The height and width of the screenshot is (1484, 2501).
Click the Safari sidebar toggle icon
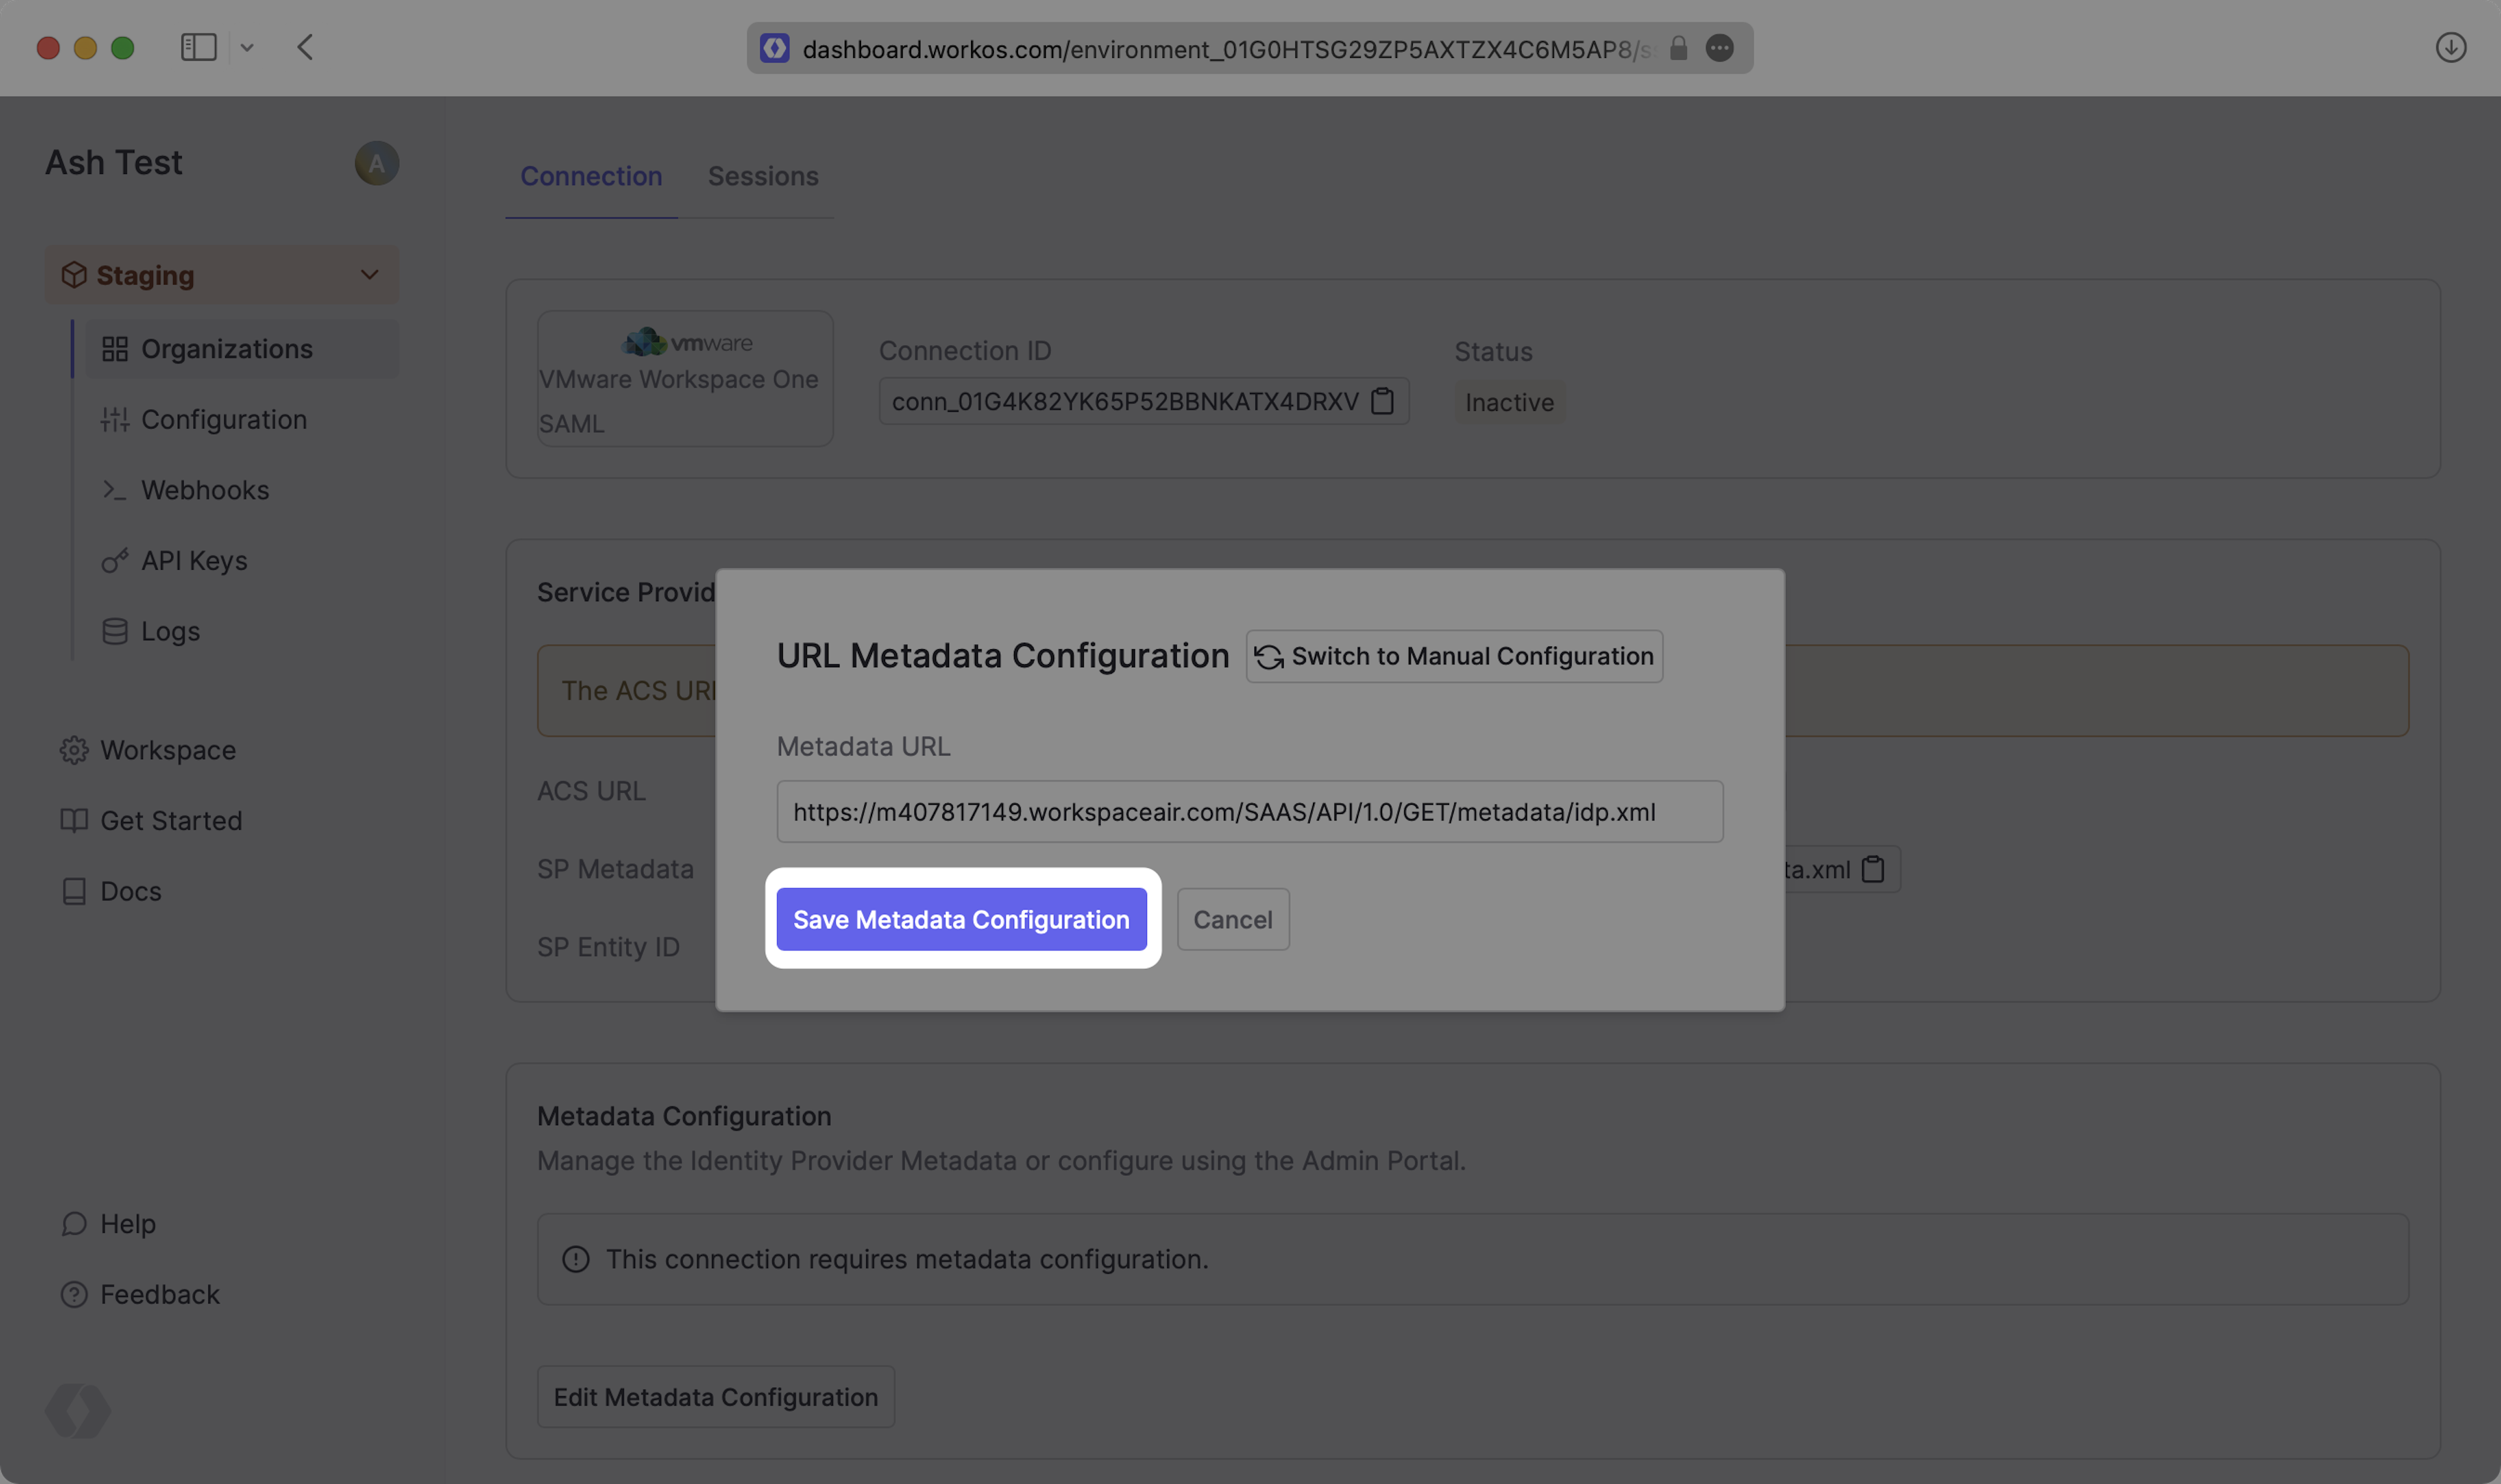tap(198, 47)
